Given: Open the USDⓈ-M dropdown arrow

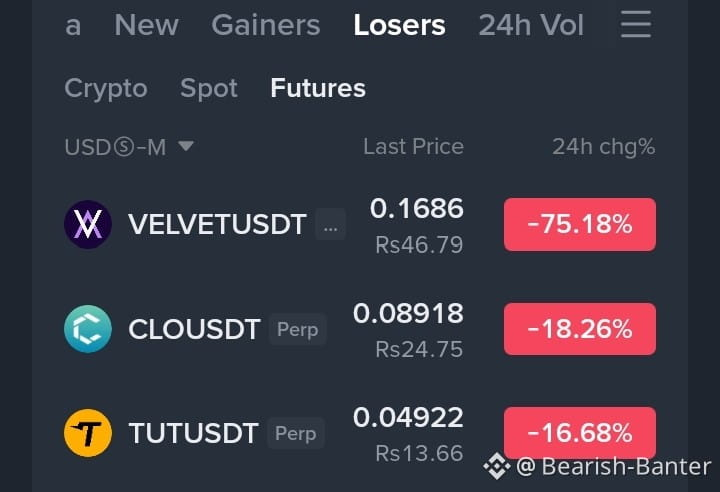Looking at the screenshot, I should coord(186,147).
